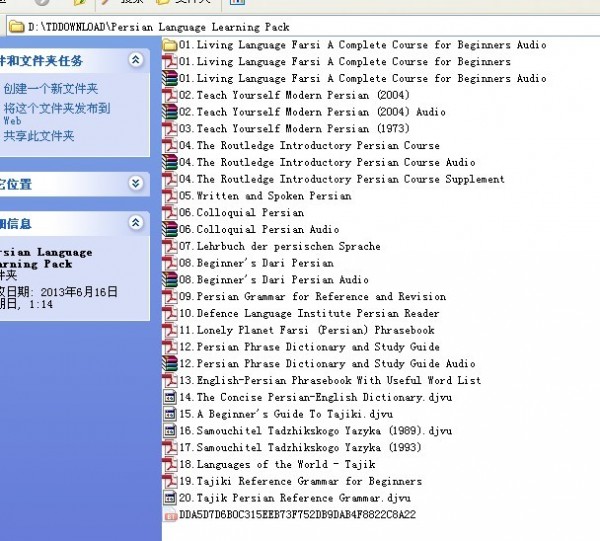Select file name 04. The Routledge Introductory Persian Course
The height and width of the screenshot is (541, 600).
[309, 146]
